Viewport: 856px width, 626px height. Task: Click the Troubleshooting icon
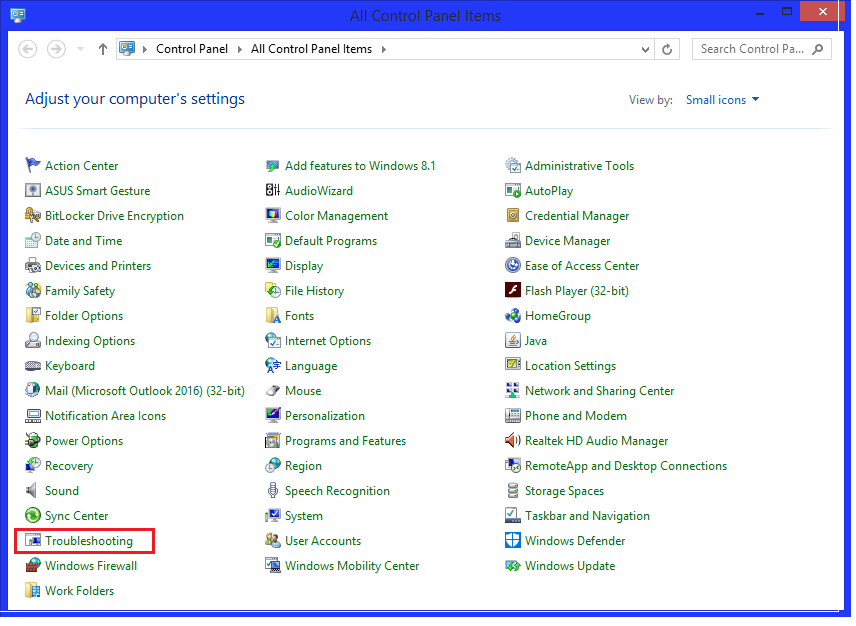pos(33,541)
